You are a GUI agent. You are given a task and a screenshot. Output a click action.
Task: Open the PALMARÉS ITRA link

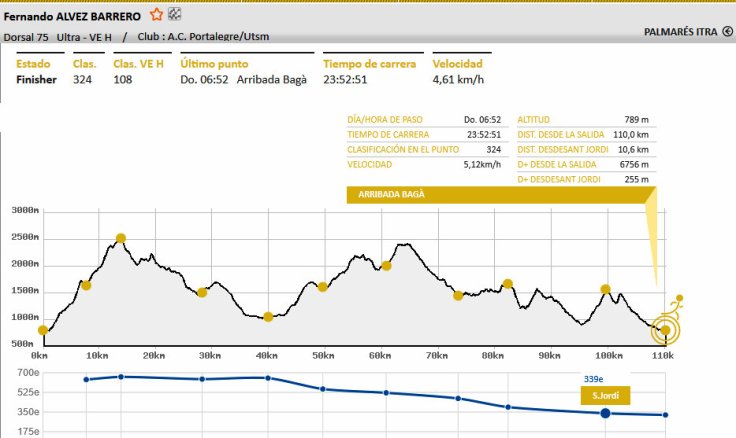coord(680,32)
